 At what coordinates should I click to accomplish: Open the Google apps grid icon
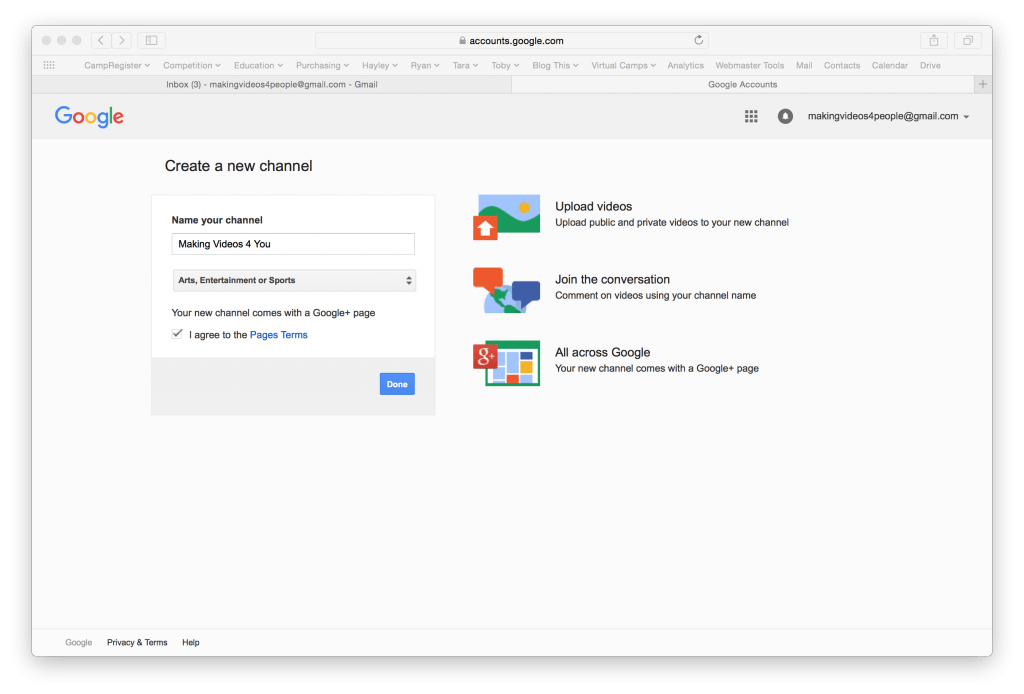(751, 116)
